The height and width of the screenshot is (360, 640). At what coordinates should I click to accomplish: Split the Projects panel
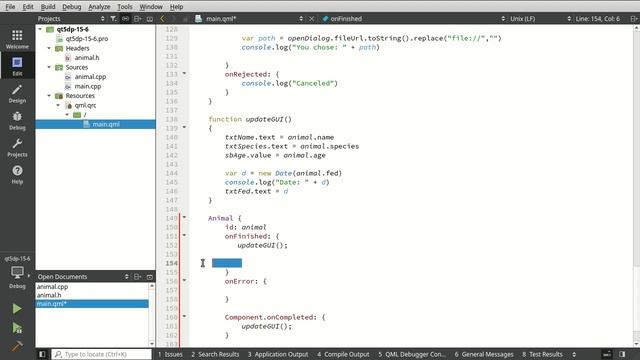138,18
